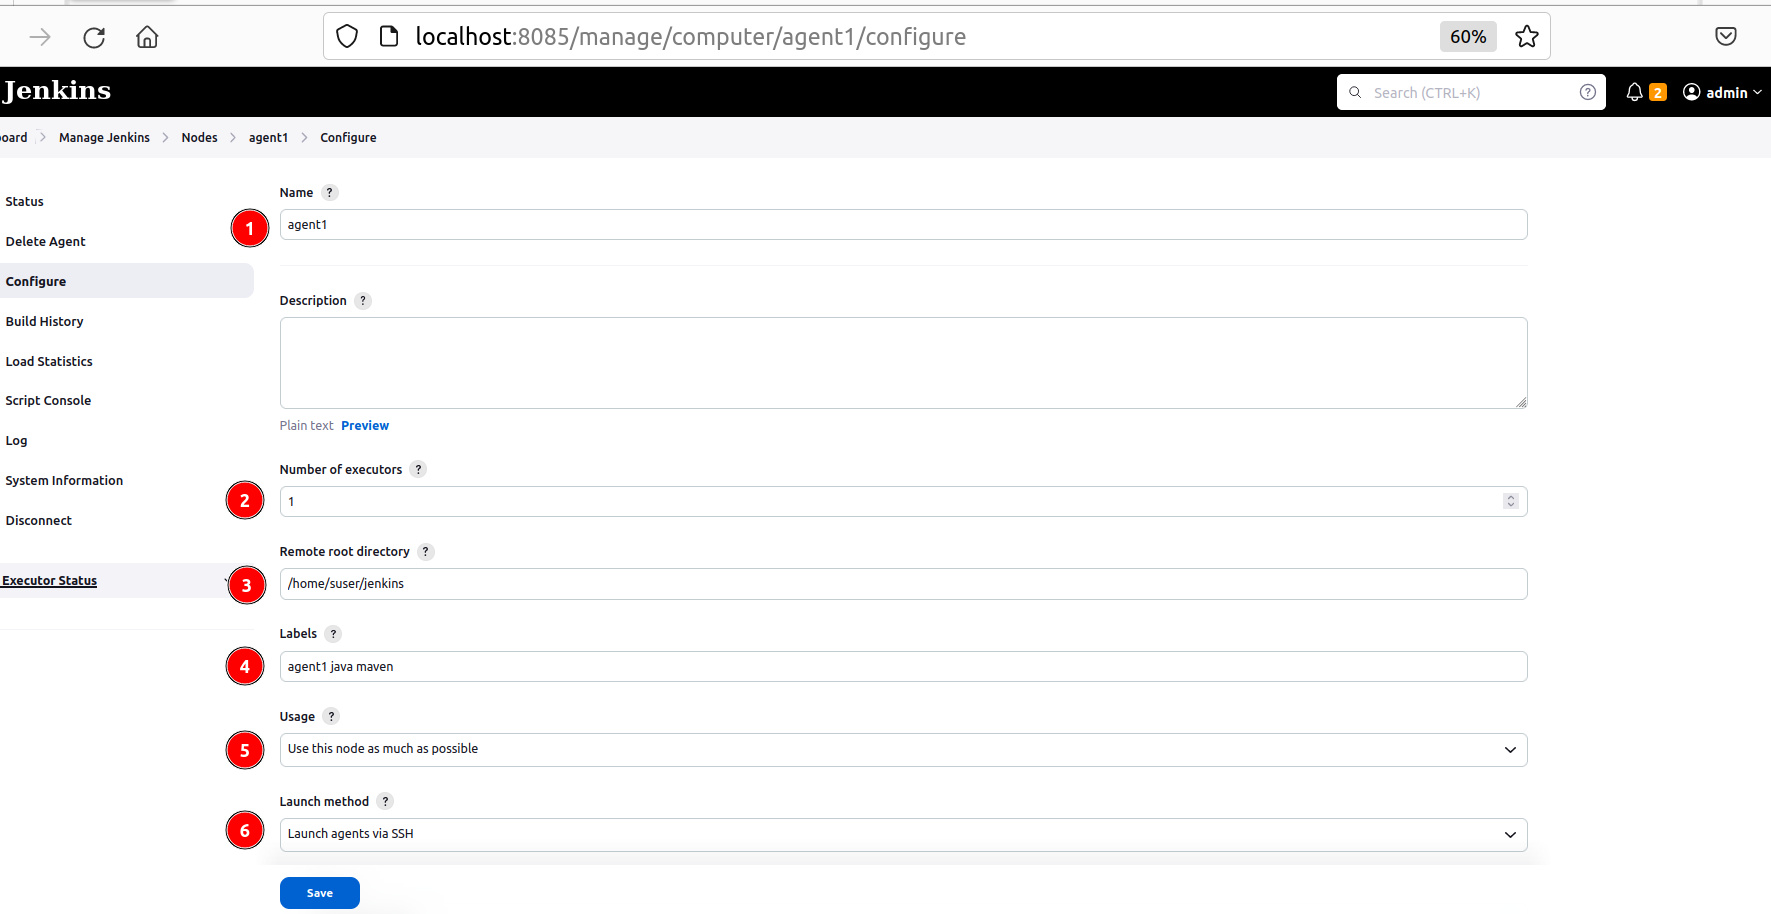
Task: Open the Launch method dropdown
Action: tap(903, 835)
